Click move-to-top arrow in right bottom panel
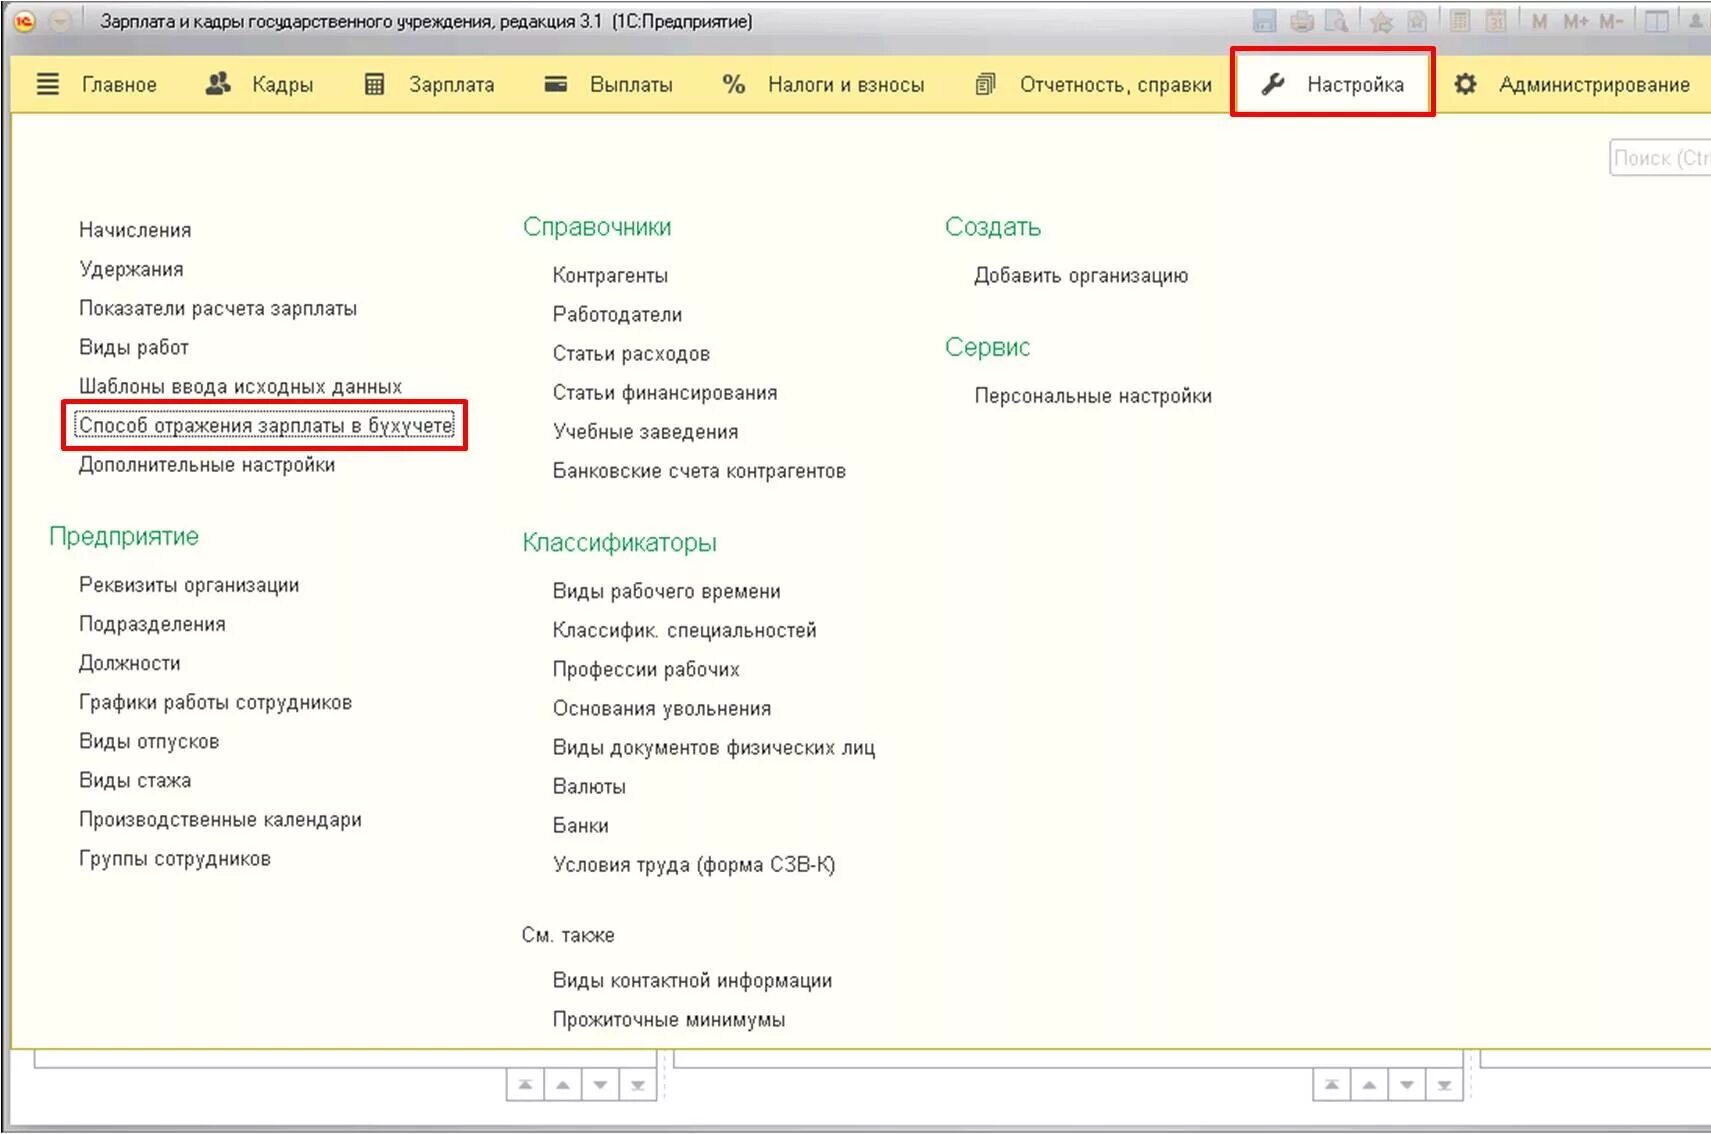 coord(1332,1085)
